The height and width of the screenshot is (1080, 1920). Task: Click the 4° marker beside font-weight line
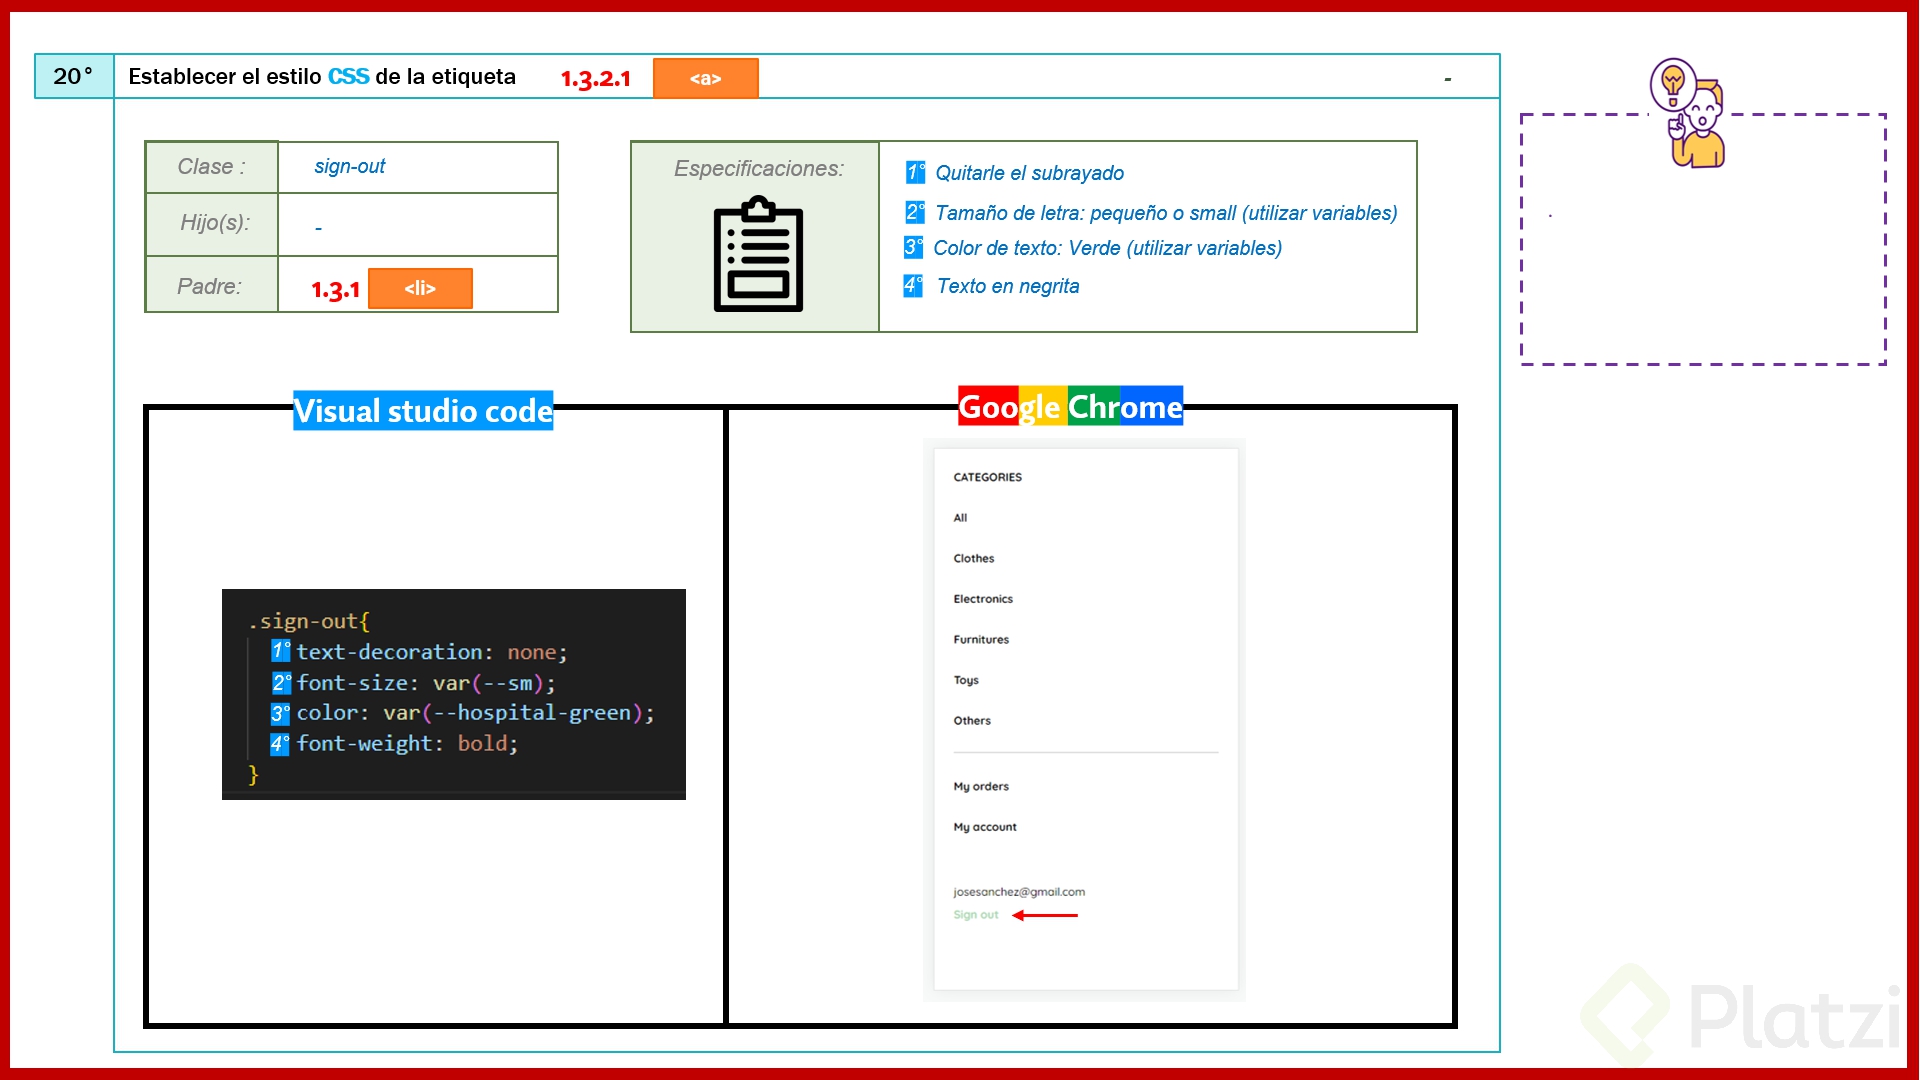280,743
